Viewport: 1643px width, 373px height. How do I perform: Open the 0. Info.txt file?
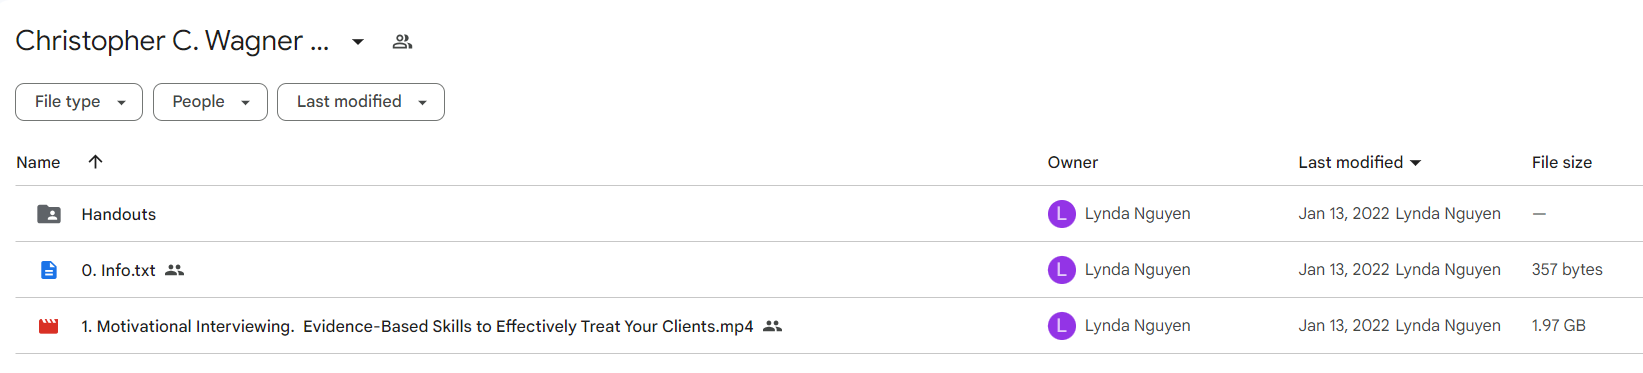tap(119, 270)
